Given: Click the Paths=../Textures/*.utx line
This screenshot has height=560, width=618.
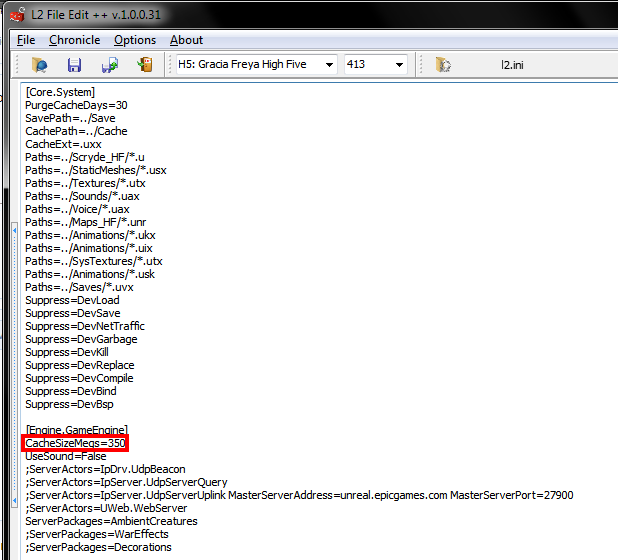Looking at the screenshot, I should pos(85,183).
